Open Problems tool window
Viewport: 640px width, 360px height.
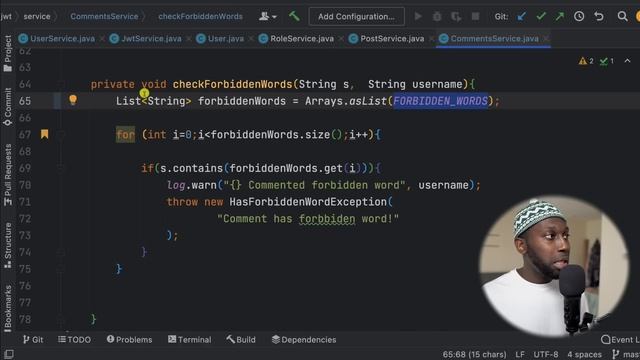129,340
